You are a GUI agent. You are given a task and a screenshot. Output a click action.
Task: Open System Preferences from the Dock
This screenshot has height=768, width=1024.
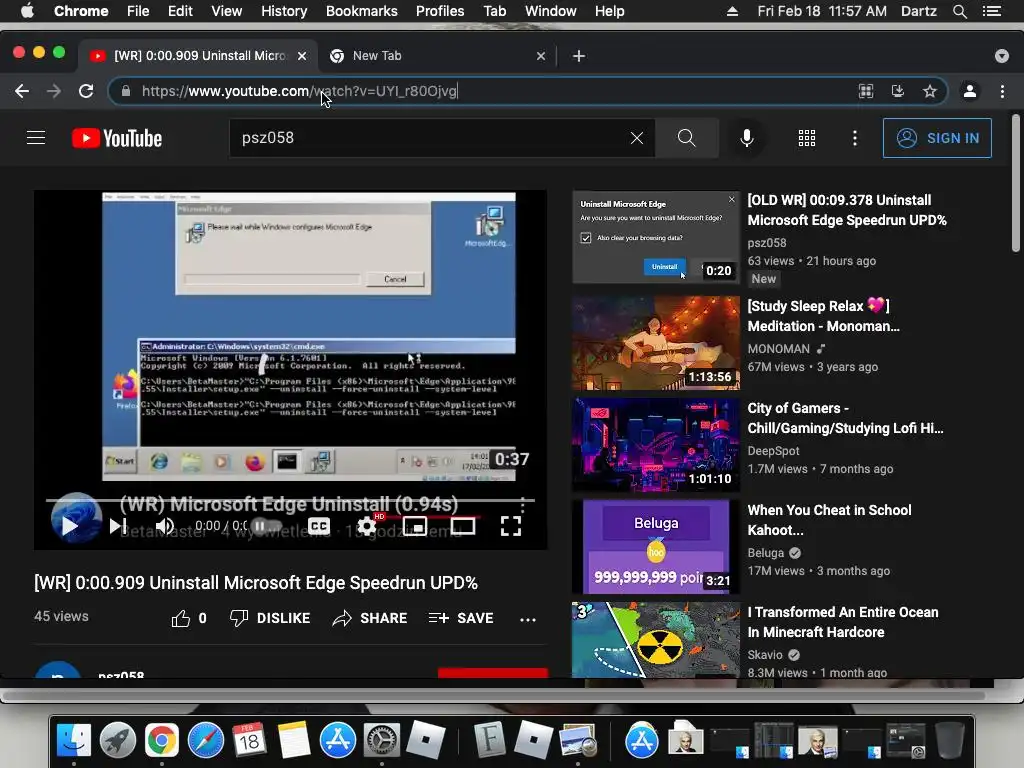click(381, 741)
